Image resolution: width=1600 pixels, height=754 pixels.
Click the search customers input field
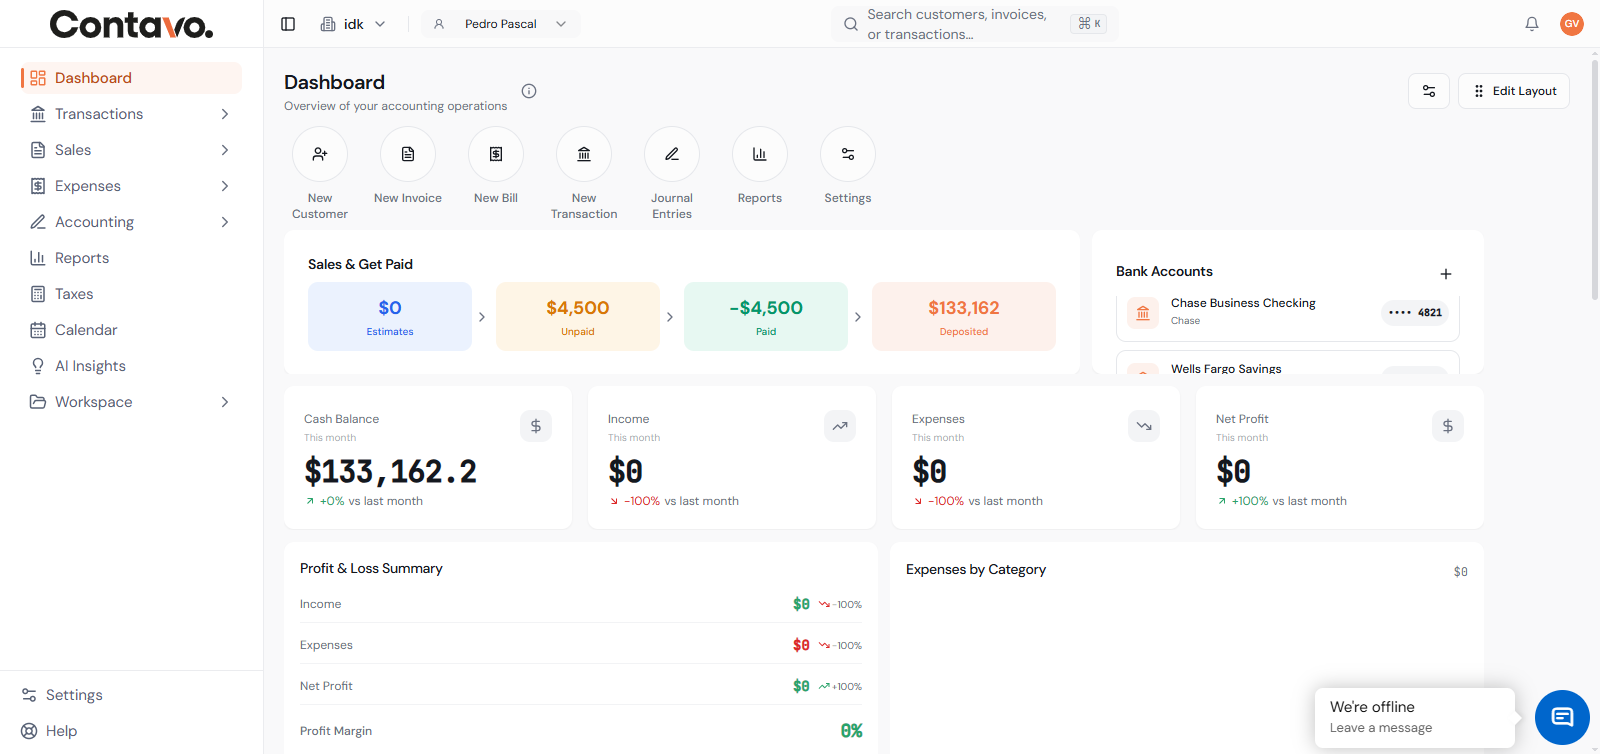pyautogui.click(x=975, y=24)
